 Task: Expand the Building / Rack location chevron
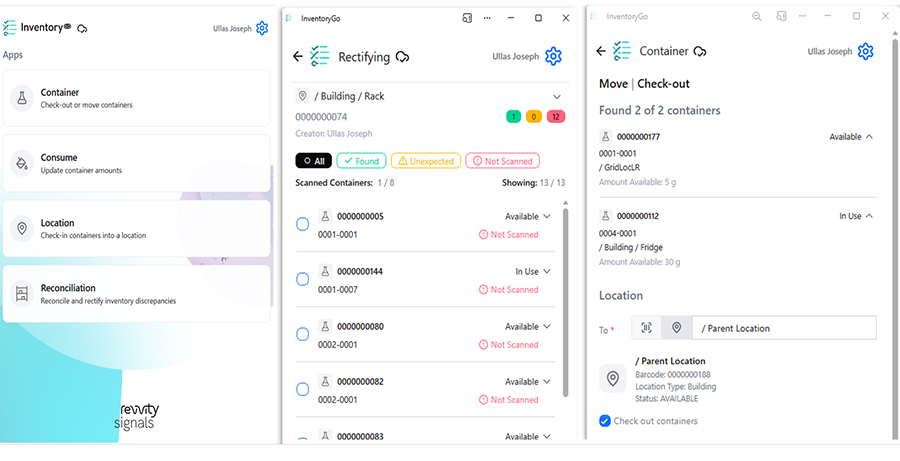[x=557, y=96]
